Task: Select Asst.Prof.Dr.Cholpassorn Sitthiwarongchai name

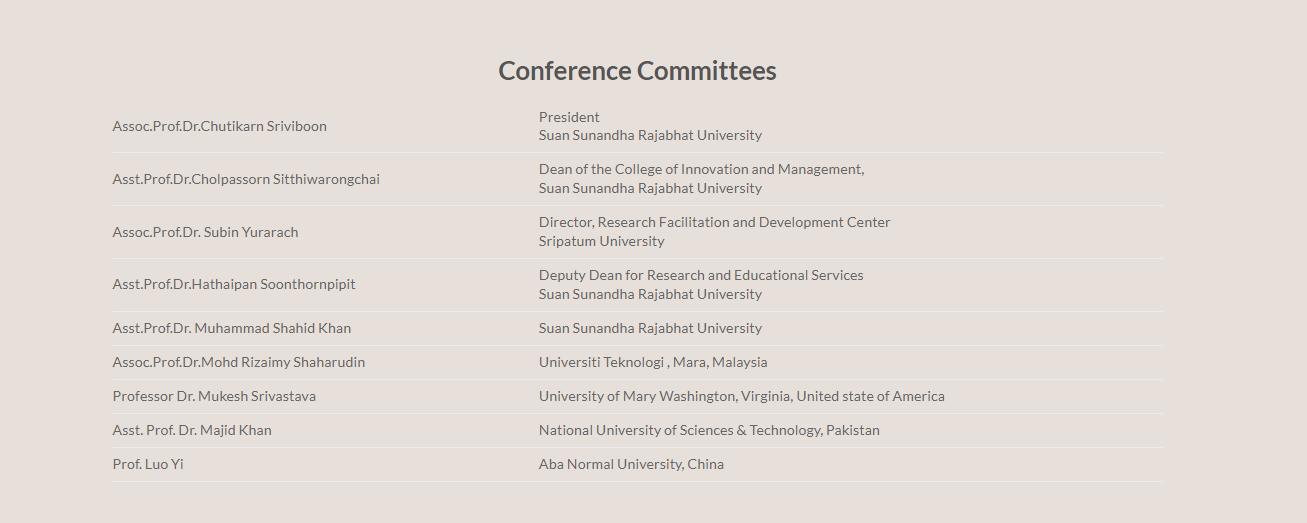Action: point(246,179)
